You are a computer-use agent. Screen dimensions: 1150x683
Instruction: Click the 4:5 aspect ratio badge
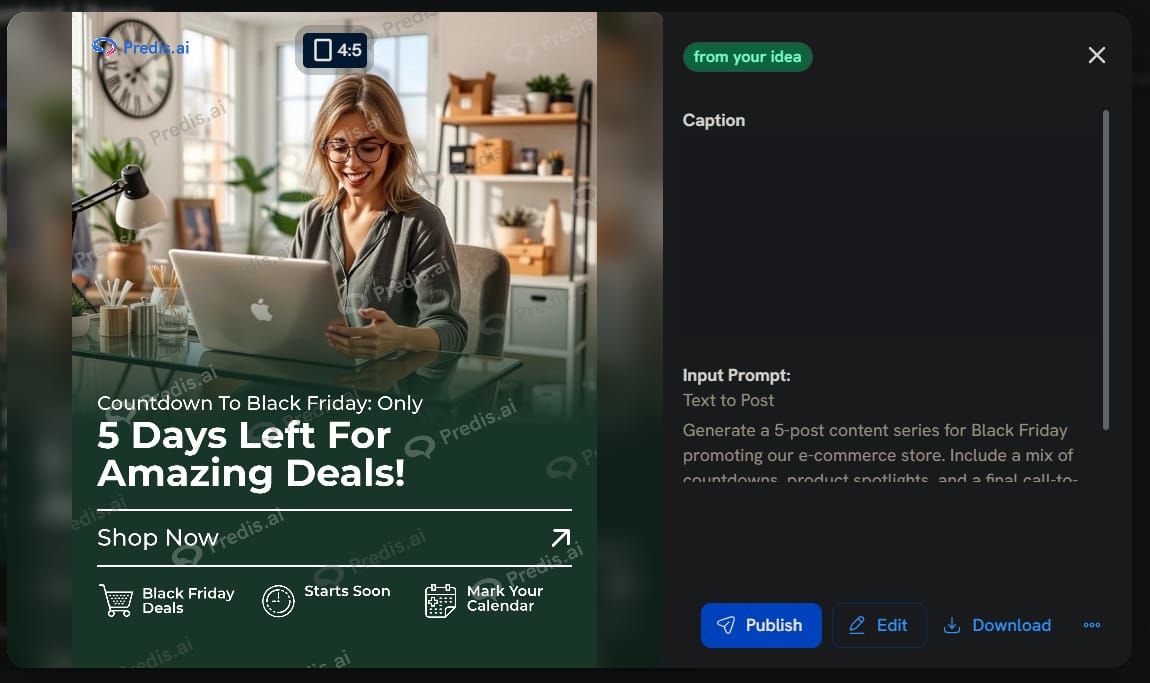tap(335, 50)
